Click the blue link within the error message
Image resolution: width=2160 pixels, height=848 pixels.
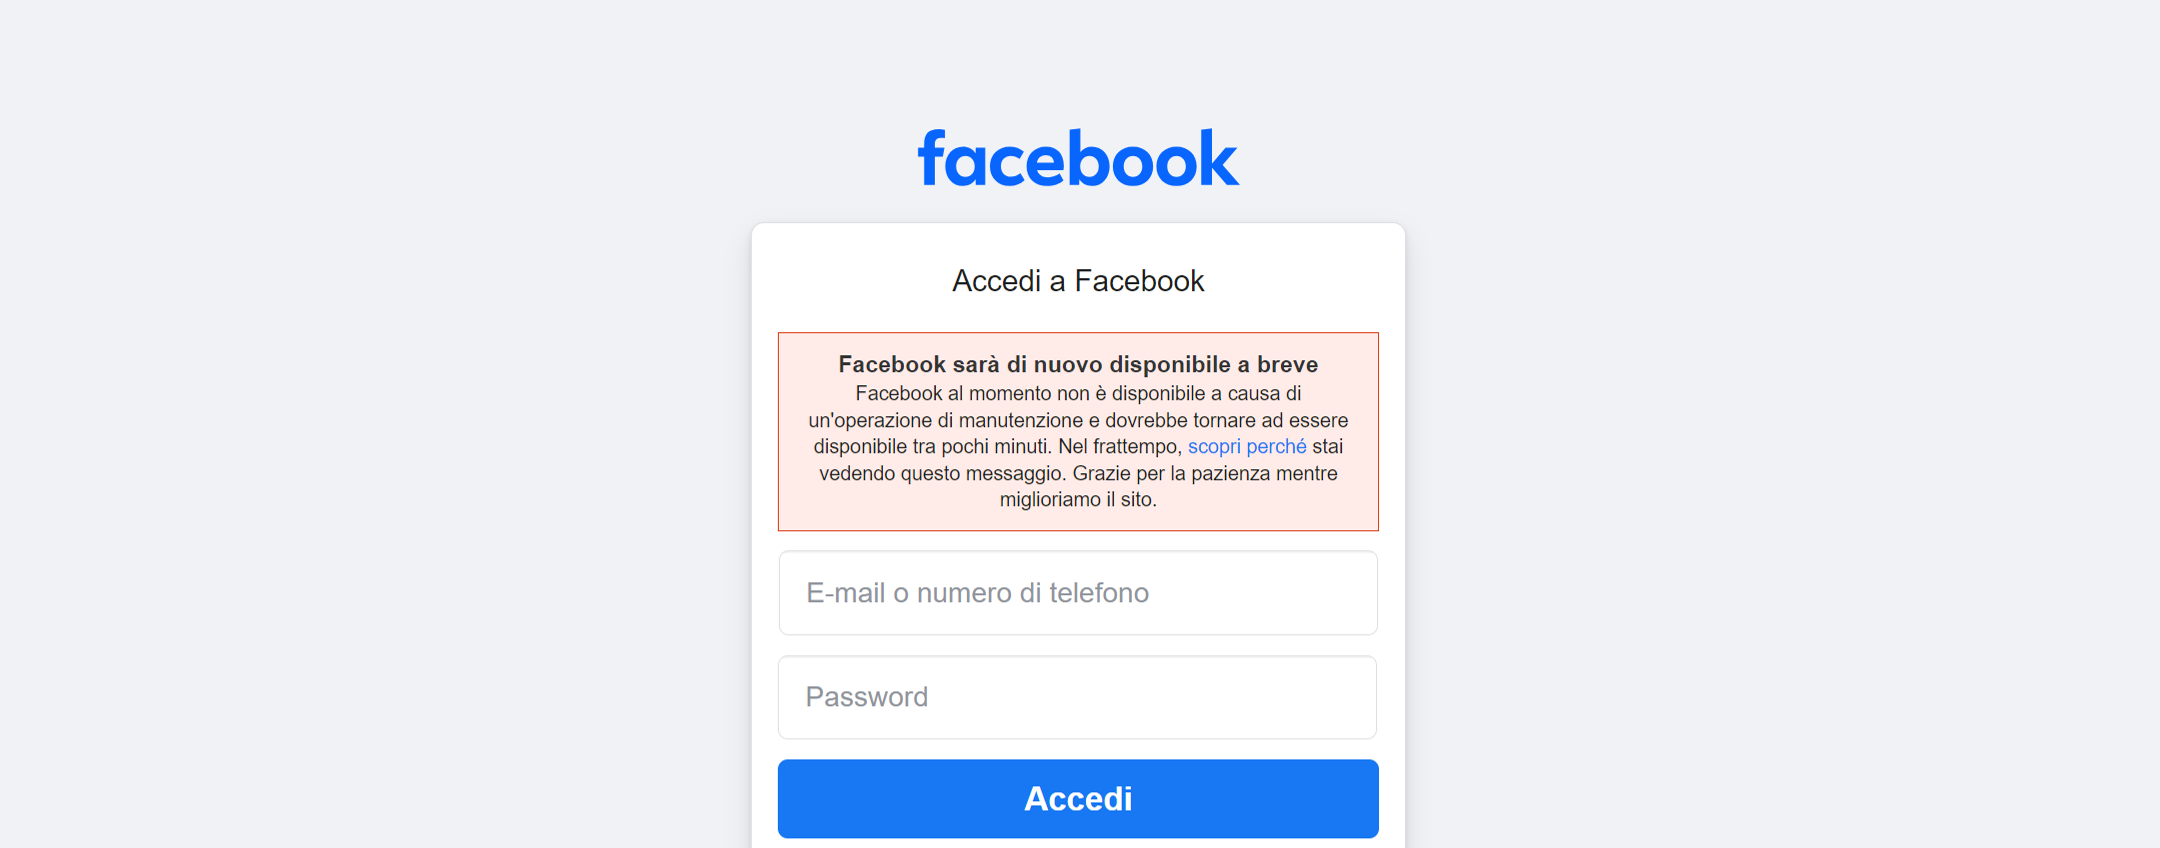[x=1246, y=446]
